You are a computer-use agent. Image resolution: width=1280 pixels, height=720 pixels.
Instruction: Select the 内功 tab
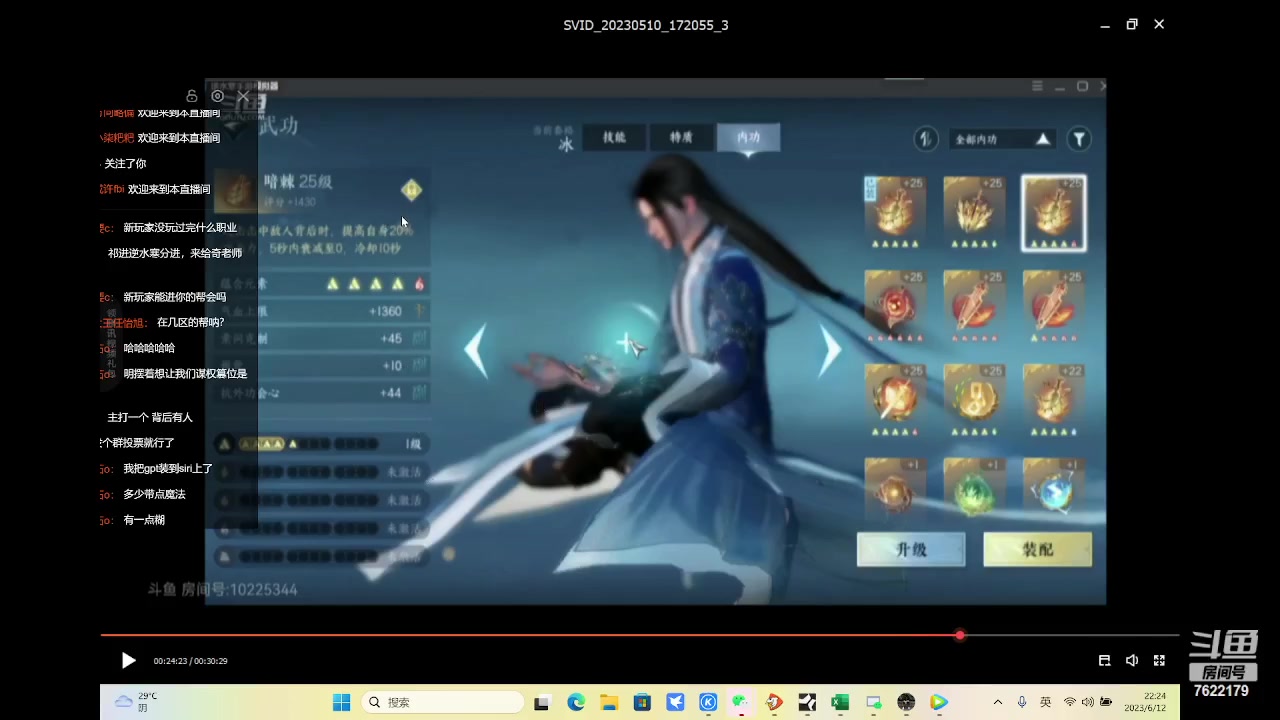pos(748,138)
